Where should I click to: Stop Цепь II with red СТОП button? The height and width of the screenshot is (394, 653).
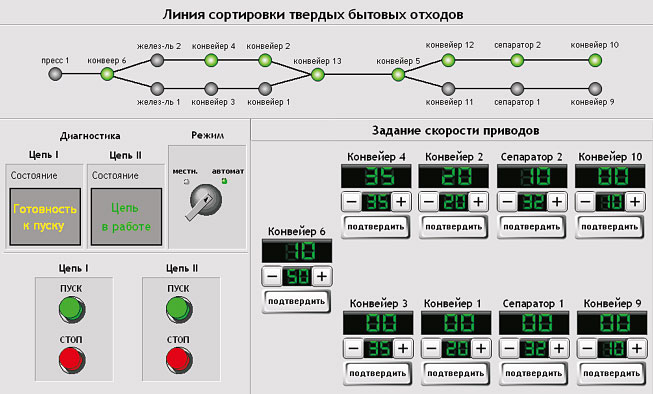pyautogui.click(x=179, y=360)
